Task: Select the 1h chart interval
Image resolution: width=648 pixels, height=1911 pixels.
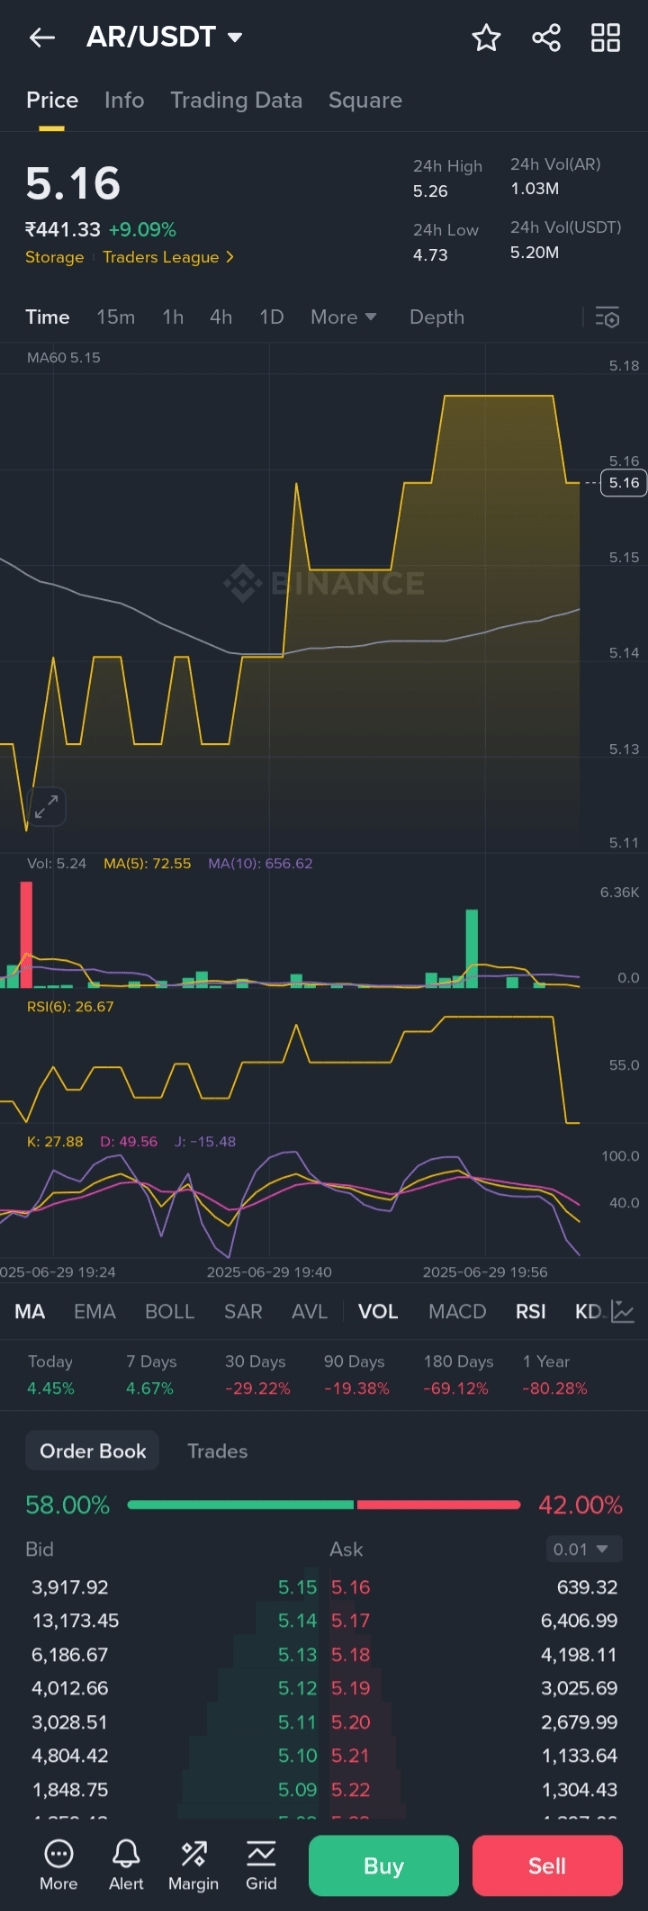Action: (x=173, y=317)
